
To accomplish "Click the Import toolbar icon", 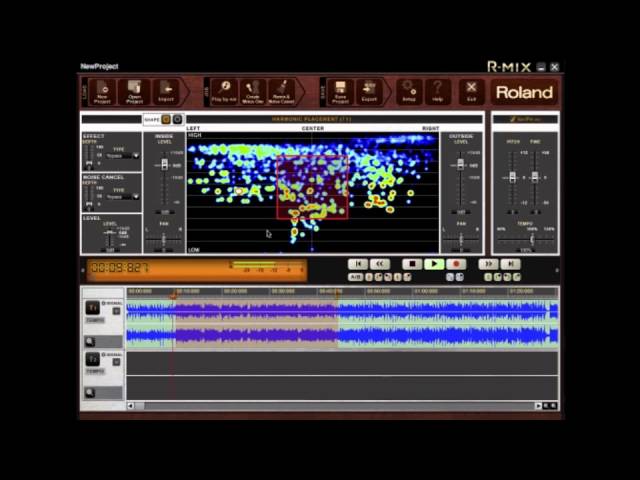I will pos(166,92).
